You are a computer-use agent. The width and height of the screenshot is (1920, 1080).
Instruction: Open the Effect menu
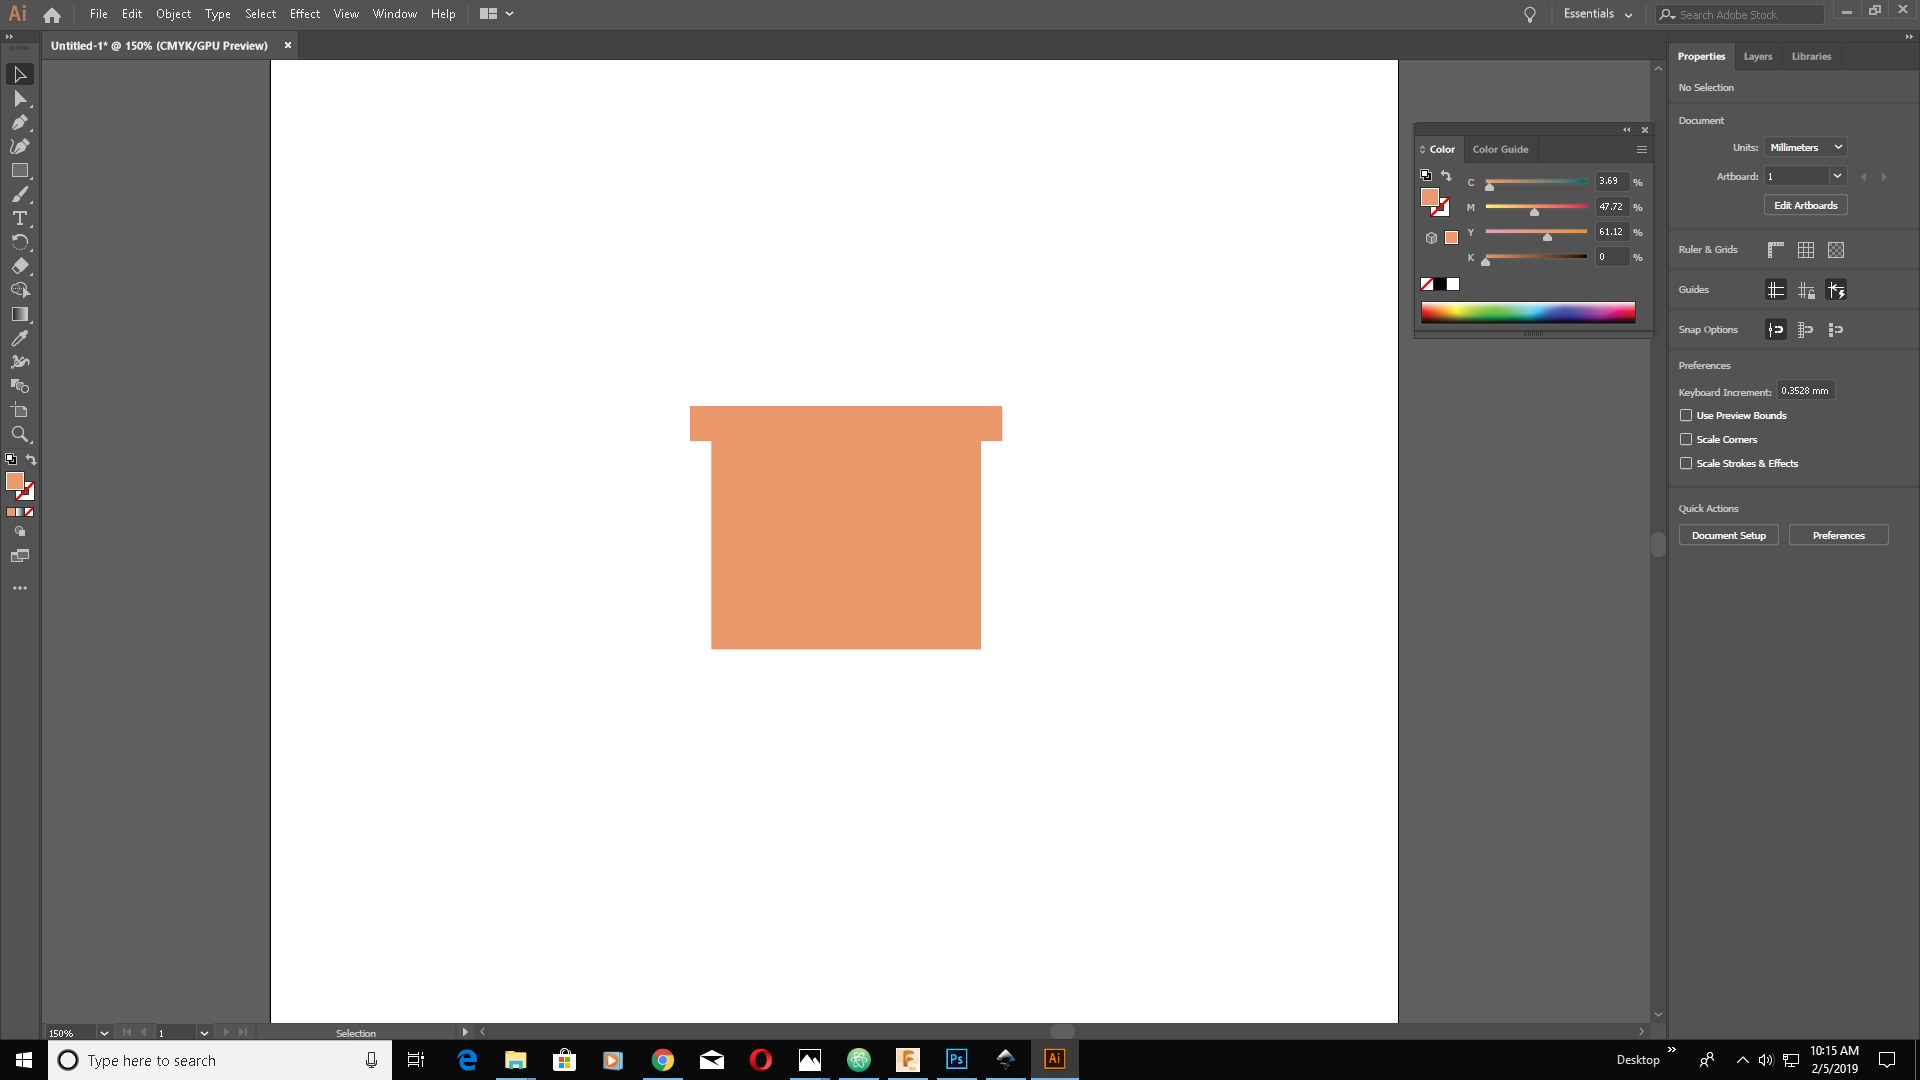[304, 14]
